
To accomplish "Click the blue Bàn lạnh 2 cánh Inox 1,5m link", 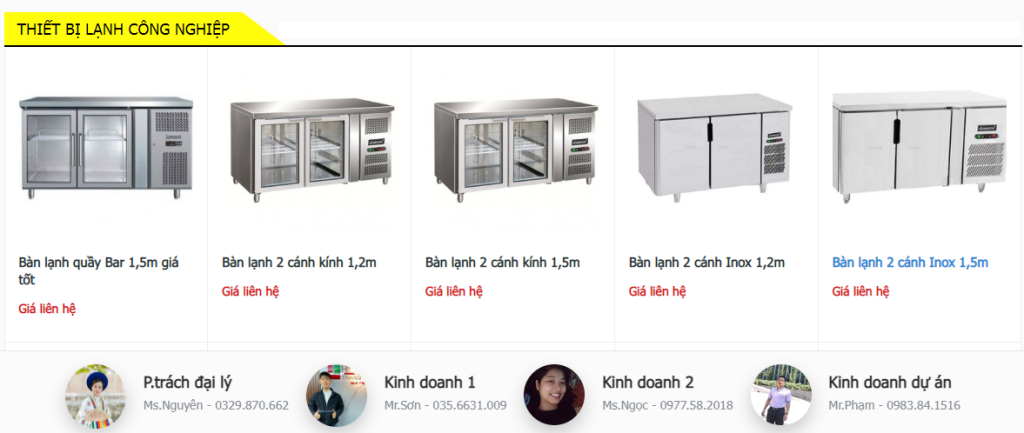I will coord(910,263).
